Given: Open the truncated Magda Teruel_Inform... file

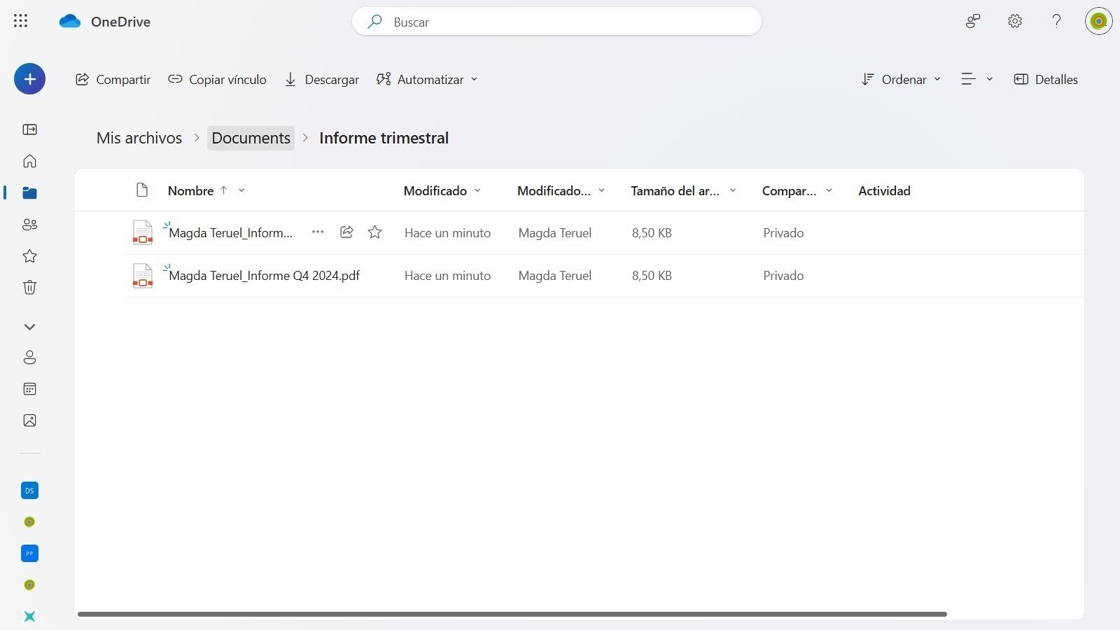Looking at the screenshot, I should [231, 233].
